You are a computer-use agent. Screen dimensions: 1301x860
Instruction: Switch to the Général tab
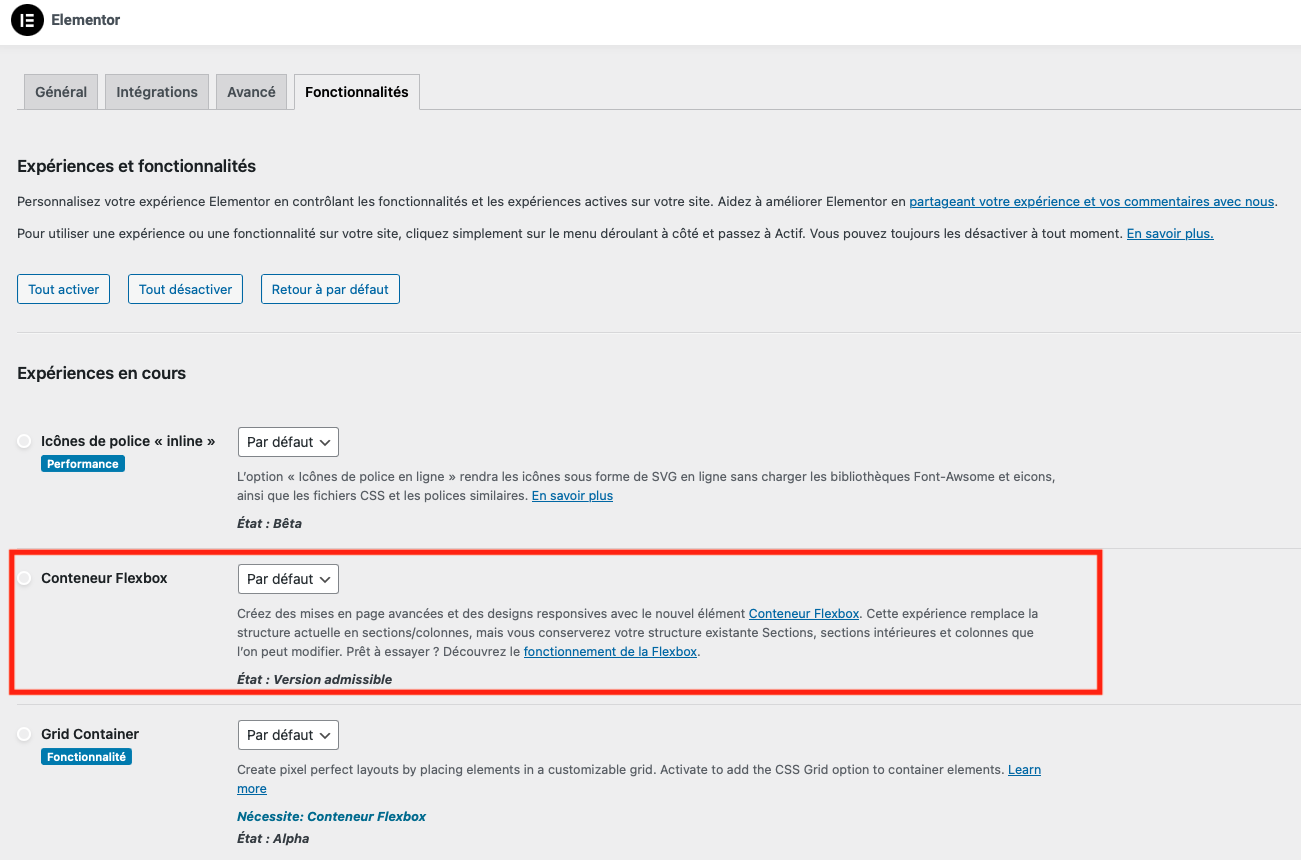(61, 92)
